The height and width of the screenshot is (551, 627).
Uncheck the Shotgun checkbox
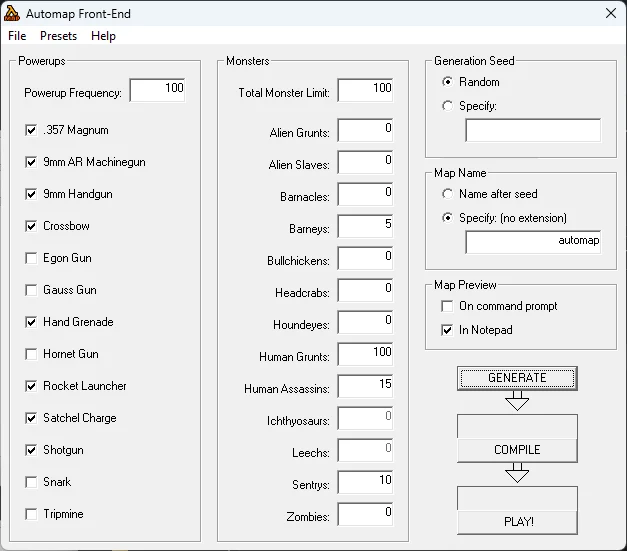click(31, 450)
